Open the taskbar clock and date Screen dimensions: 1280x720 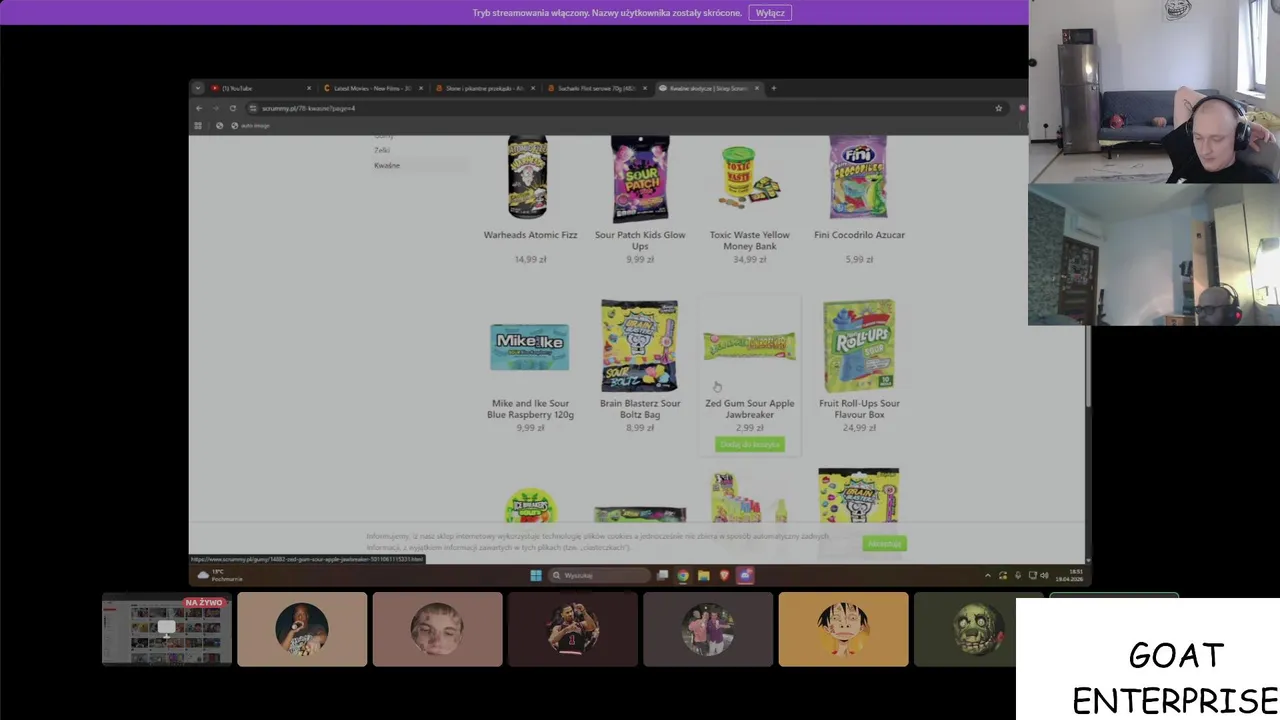tap(1069, 575)
